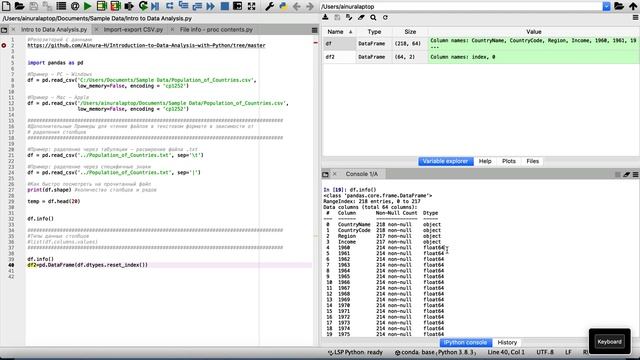
Task: Run cell and advance icon
Action: tap(115, 6)
